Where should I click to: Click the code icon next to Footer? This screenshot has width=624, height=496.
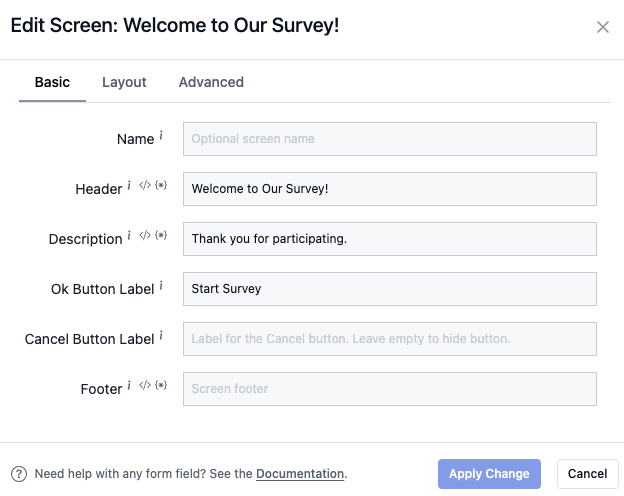(144, 386)
